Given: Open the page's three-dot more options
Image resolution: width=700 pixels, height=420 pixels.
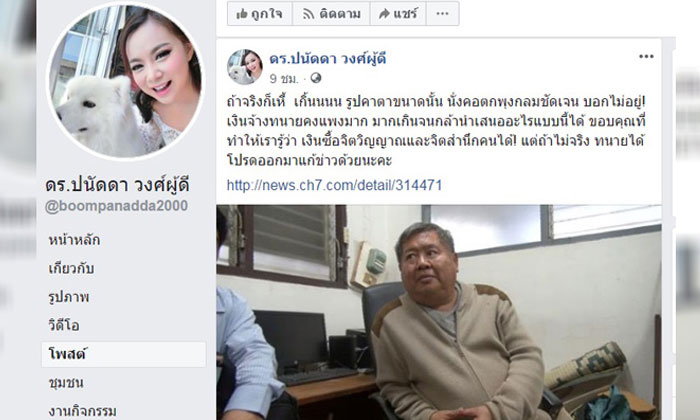Looking at the screenshot, I should coord(442,13).
